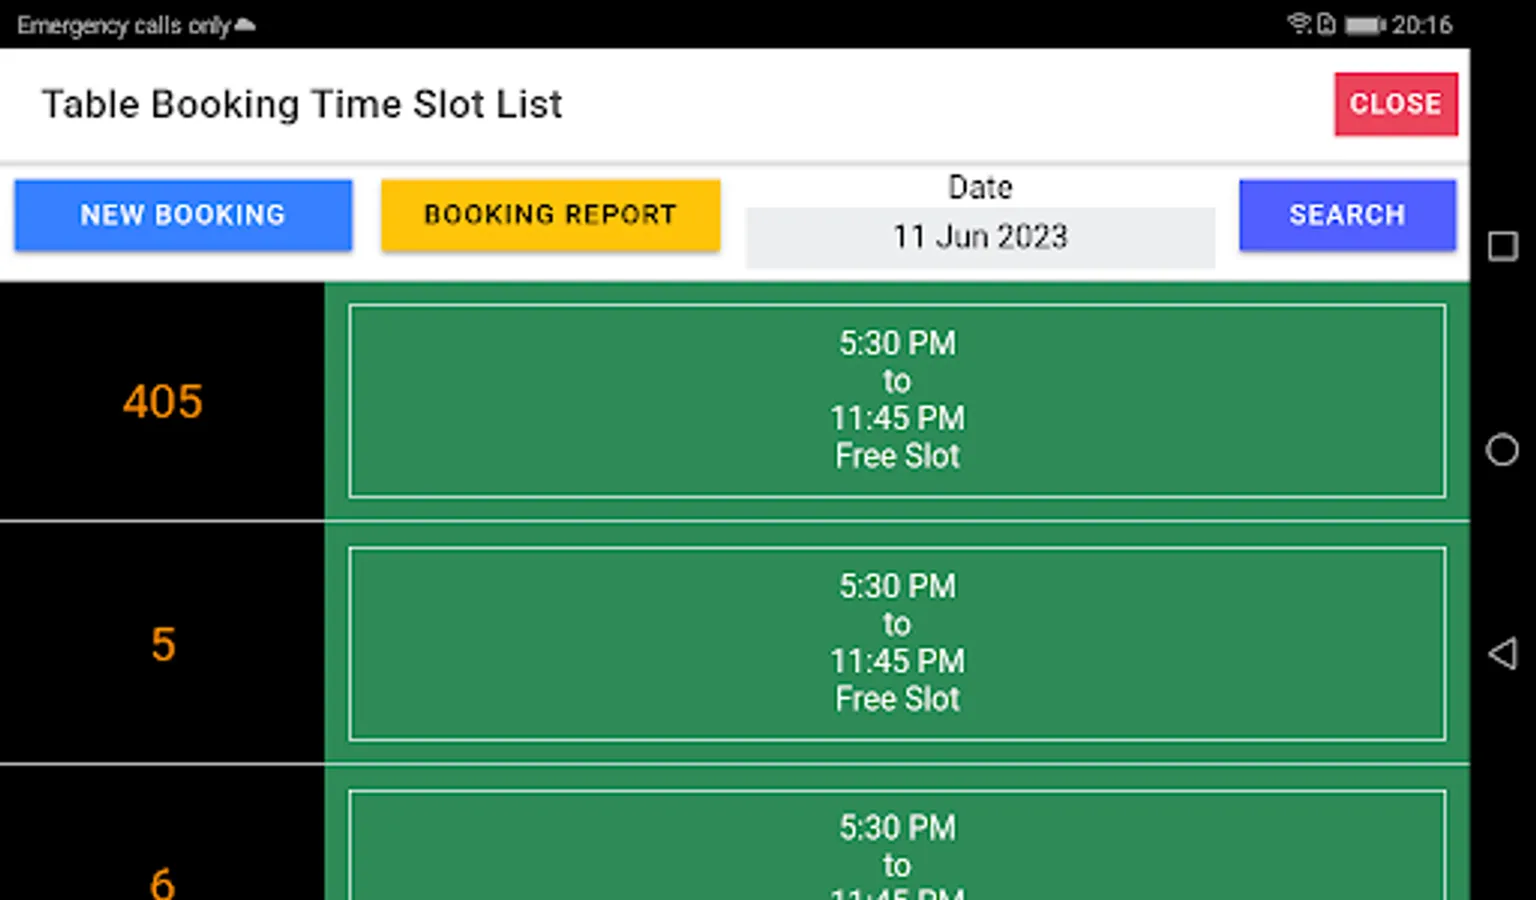Screen dimensions: 1536x900
Task: Open the Booking Report
Action: (550, 215)
